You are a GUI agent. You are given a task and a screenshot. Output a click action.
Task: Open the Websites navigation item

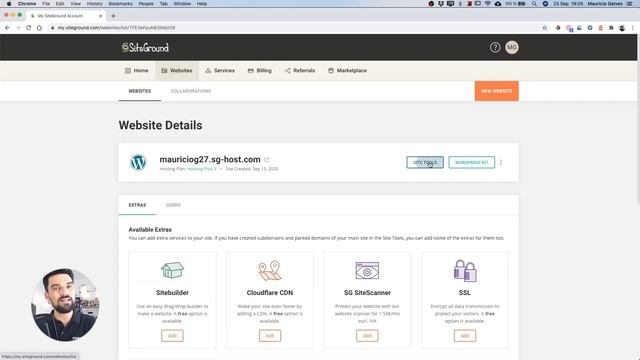pos(177,71)
